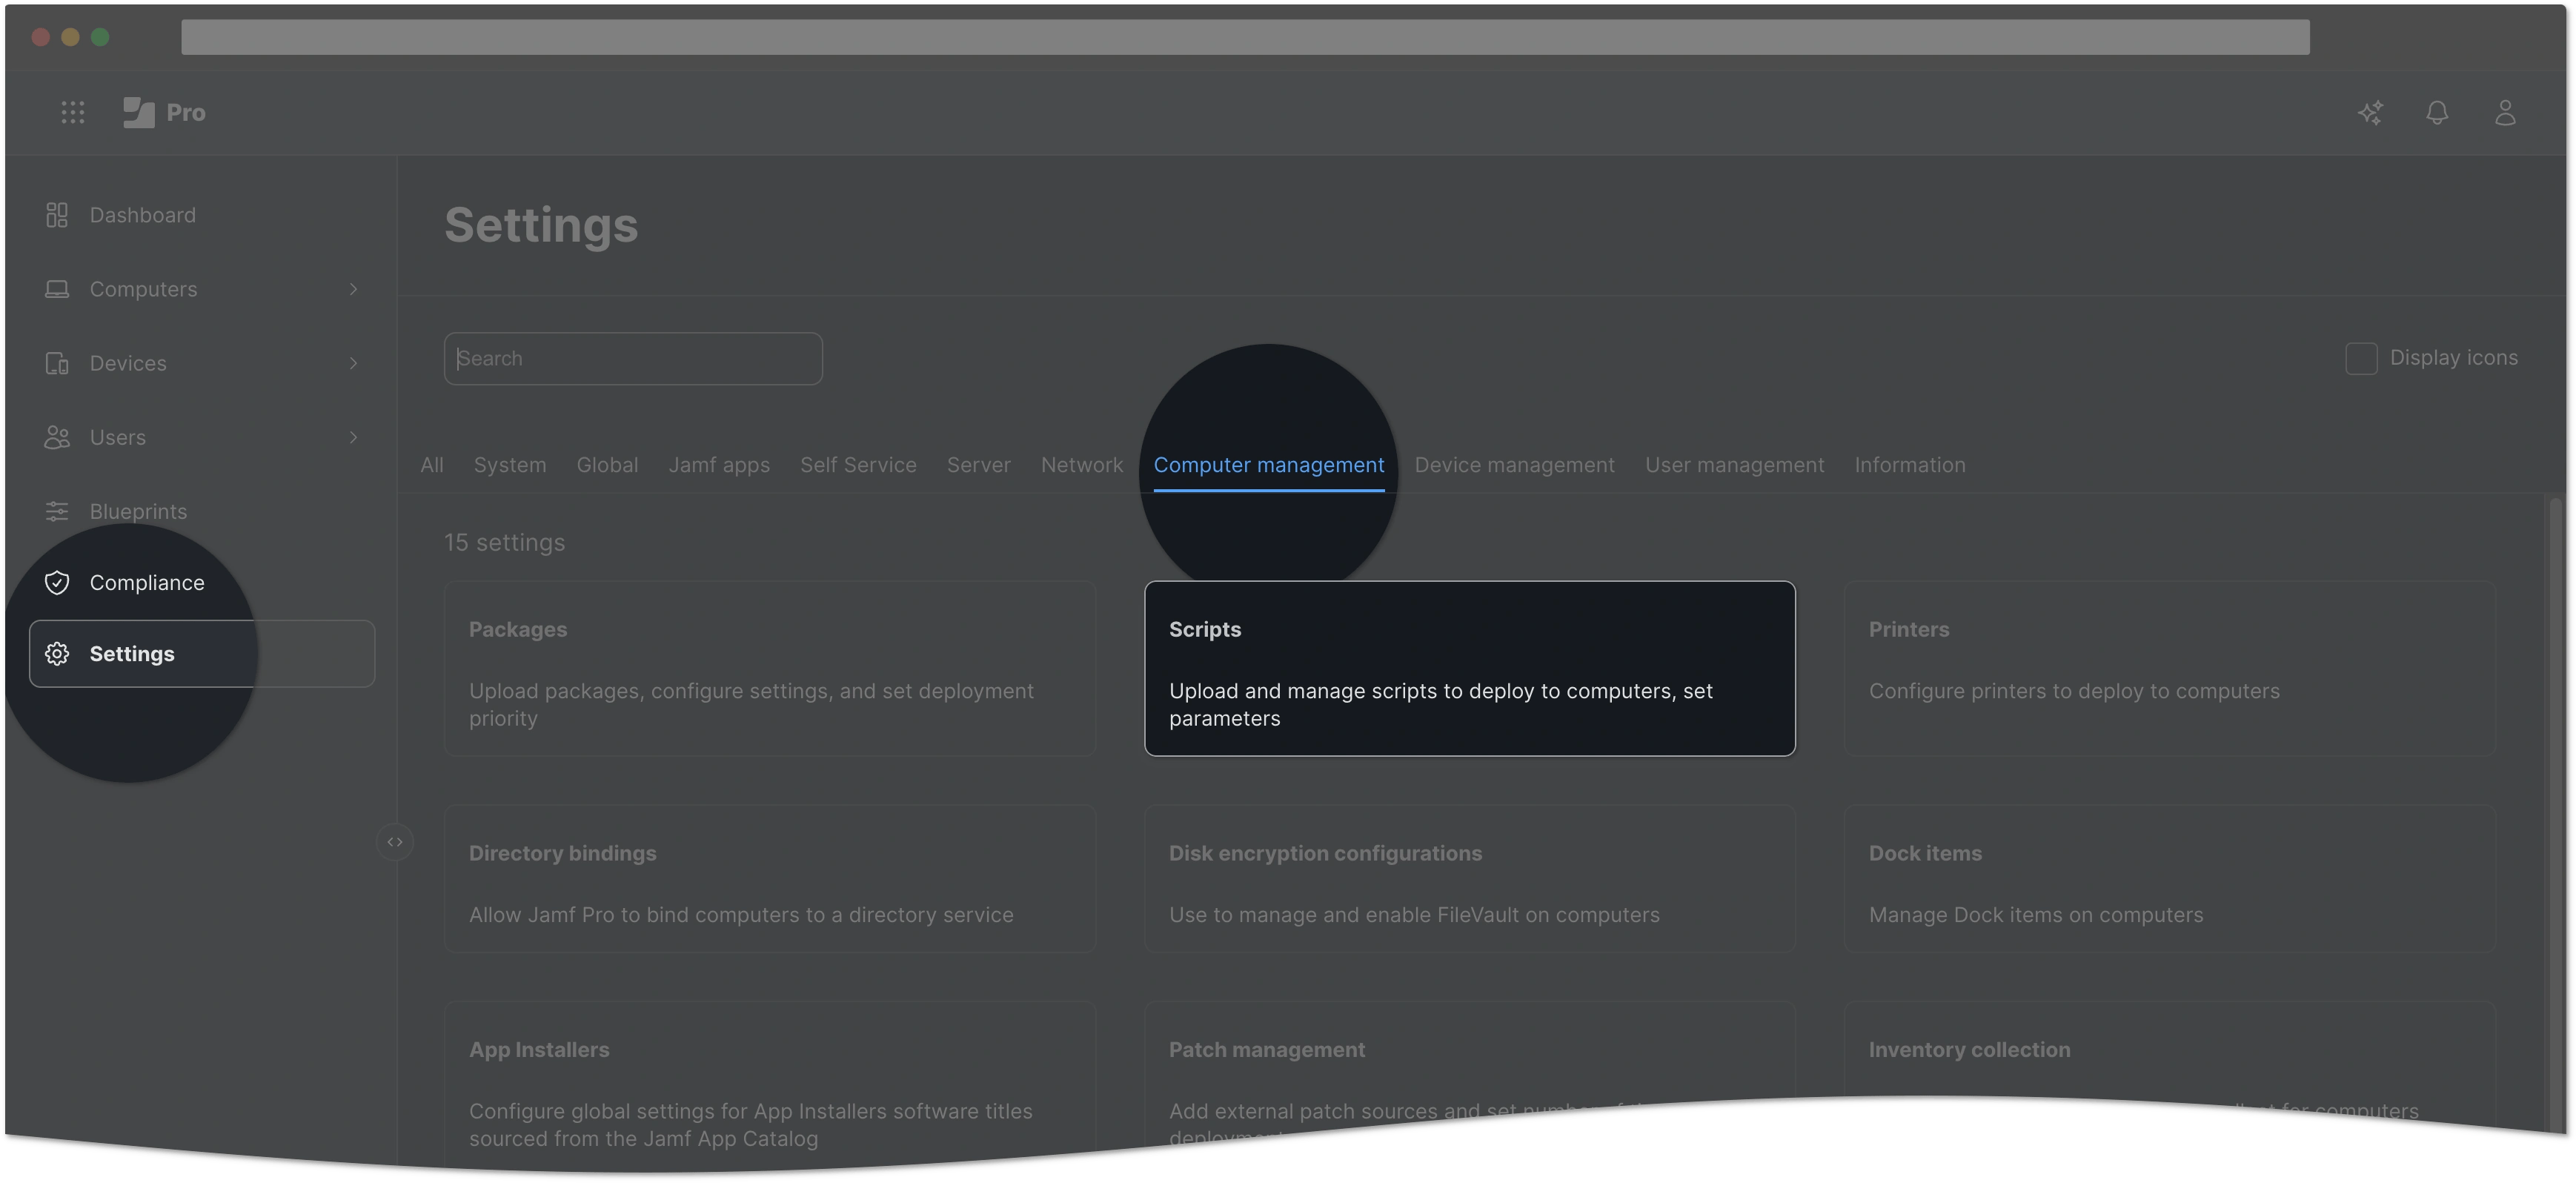Expand the Computers sidebar section
Viewport: 2576px width, 1183px height.
353,289
